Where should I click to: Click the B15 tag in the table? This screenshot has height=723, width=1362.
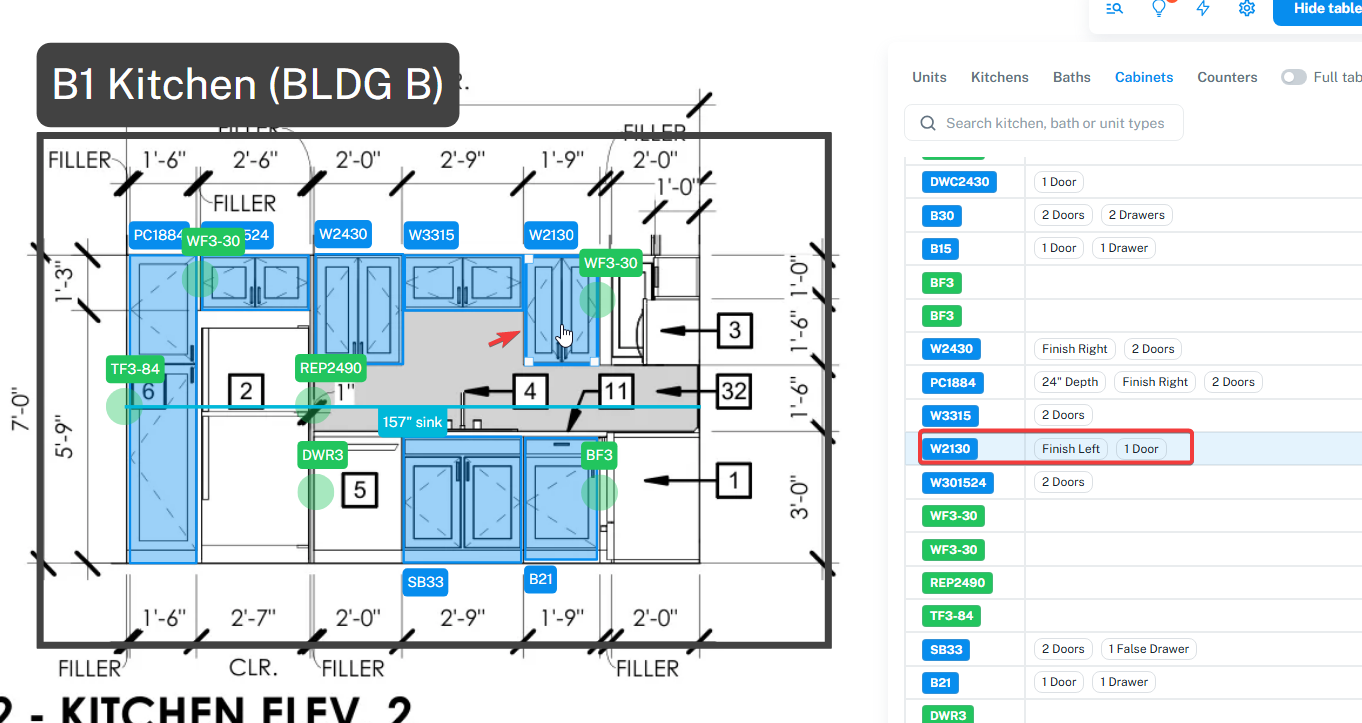(940, 248)
